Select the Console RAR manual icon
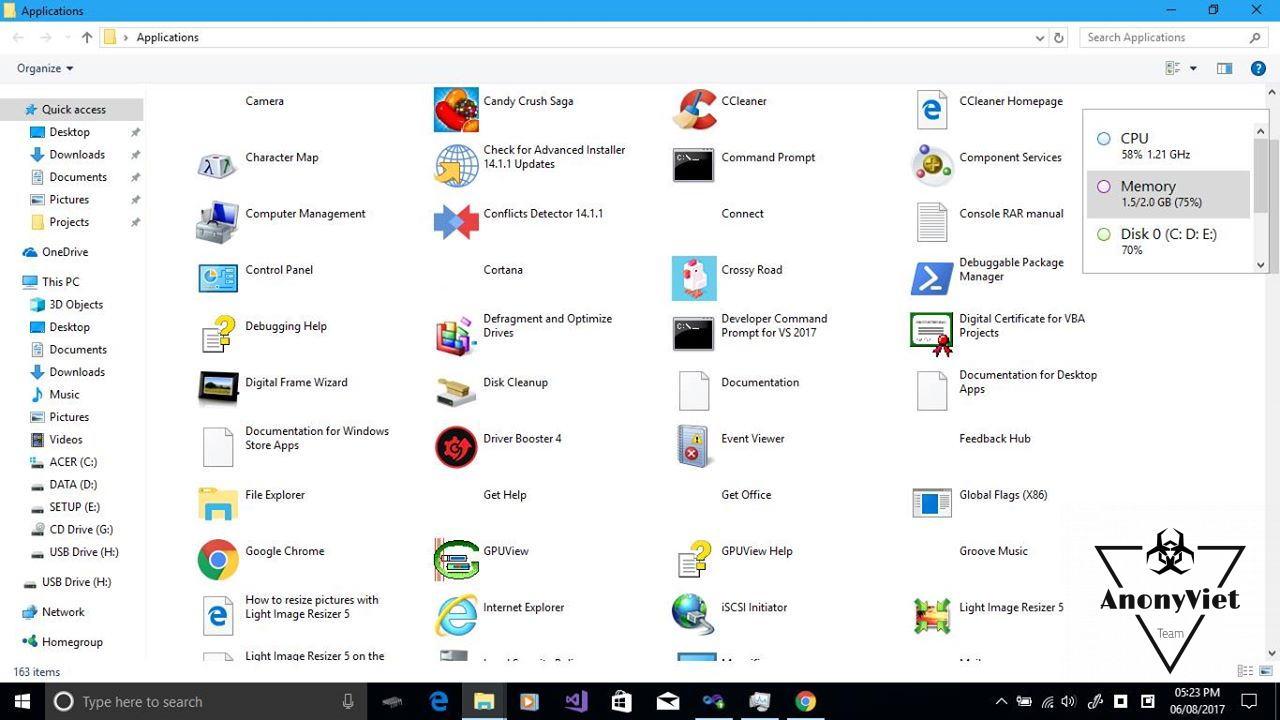This screenshot has height=720, width=1280. (x=931, y=222)
